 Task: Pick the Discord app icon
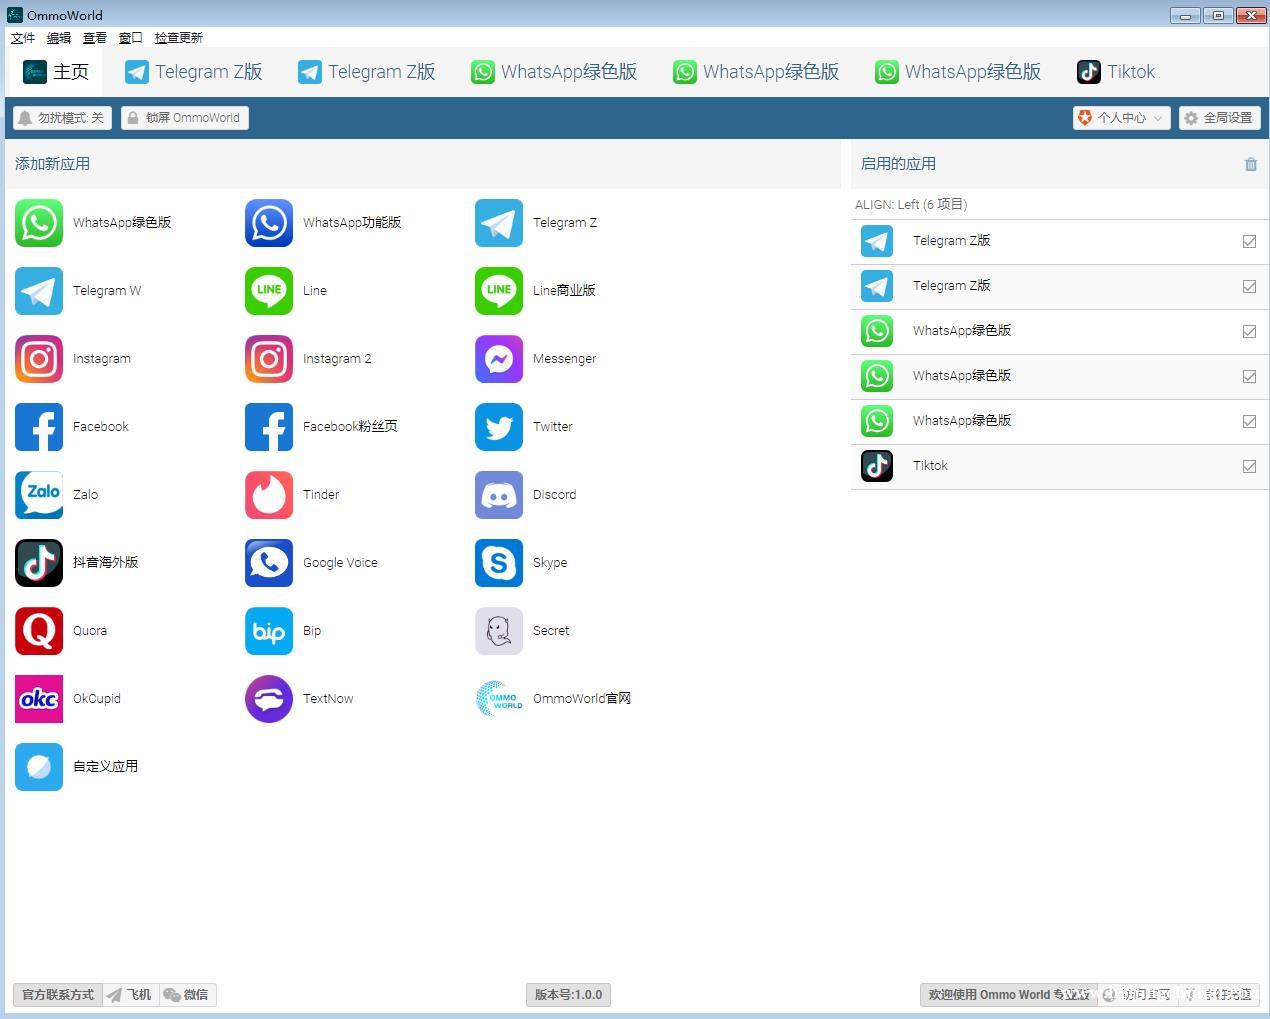coord(499,495)
